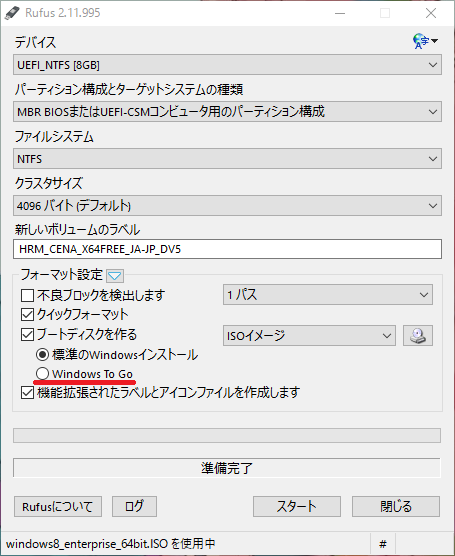
Task: Click the デバイス label text
Action: click(35, 43)
